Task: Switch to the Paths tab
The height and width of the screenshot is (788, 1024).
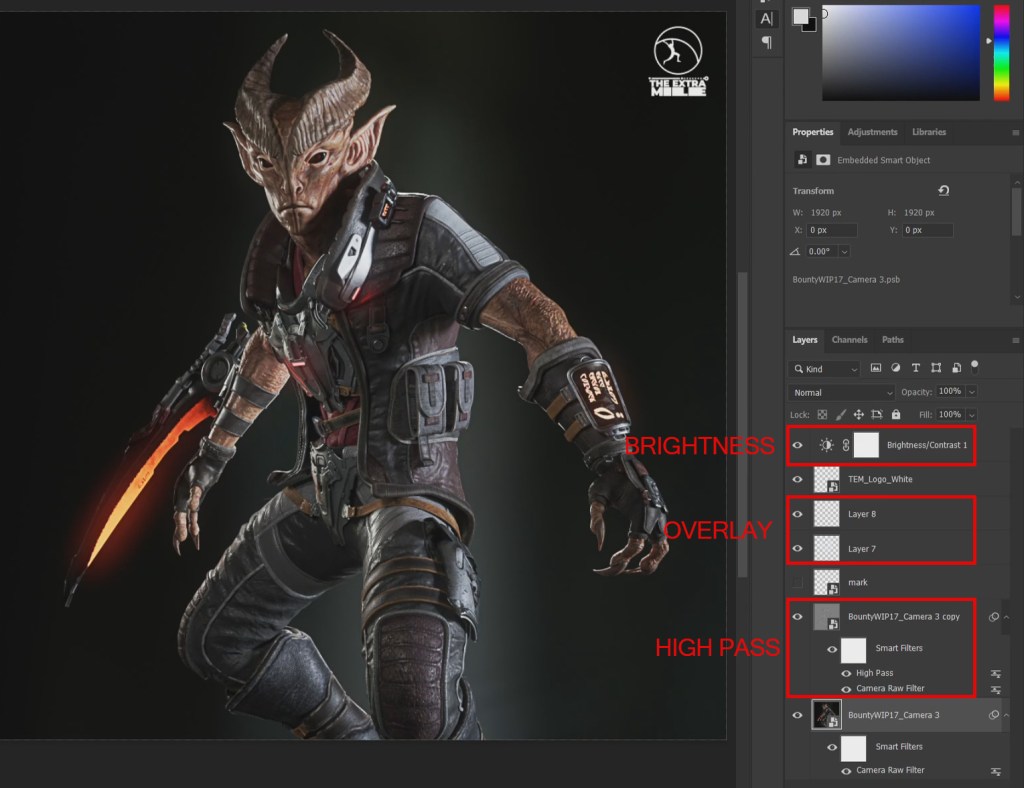Action: point(893,339)
